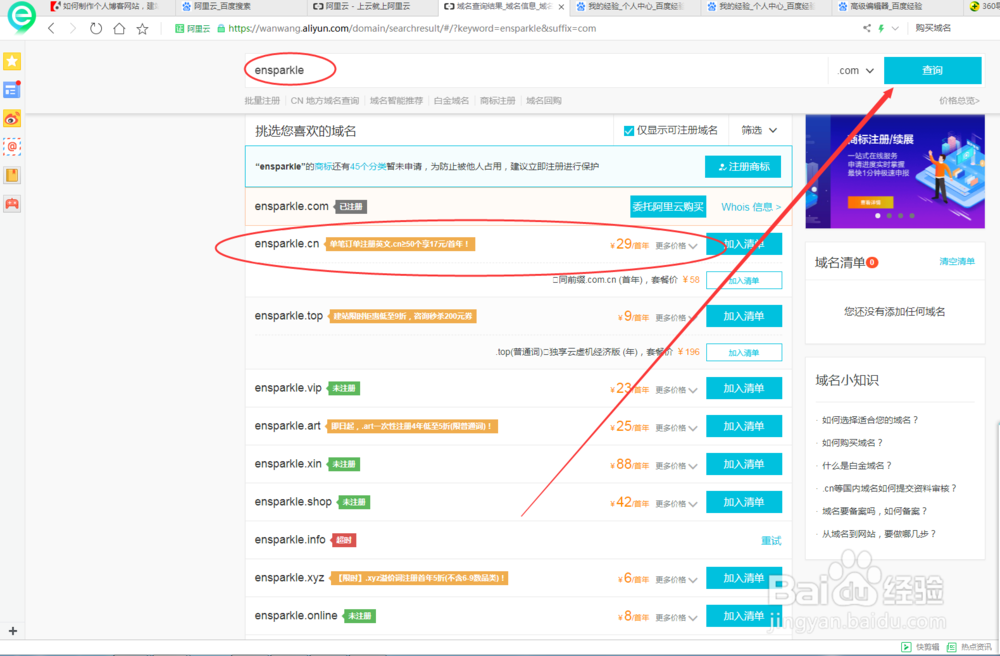
Task: Open the 域名智能推荐 menu link
Action: point(396,101)
